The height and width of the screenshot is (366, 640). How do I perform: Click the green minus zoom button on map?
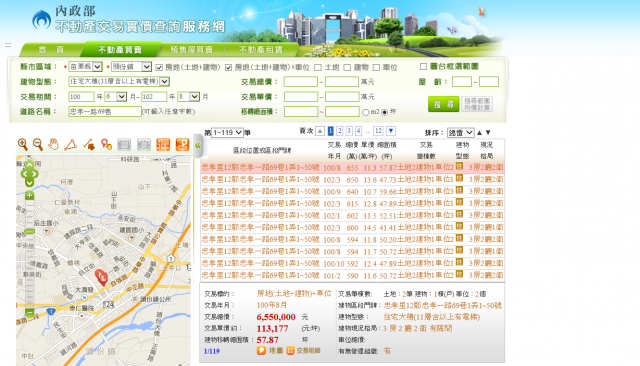click(29, 313)
